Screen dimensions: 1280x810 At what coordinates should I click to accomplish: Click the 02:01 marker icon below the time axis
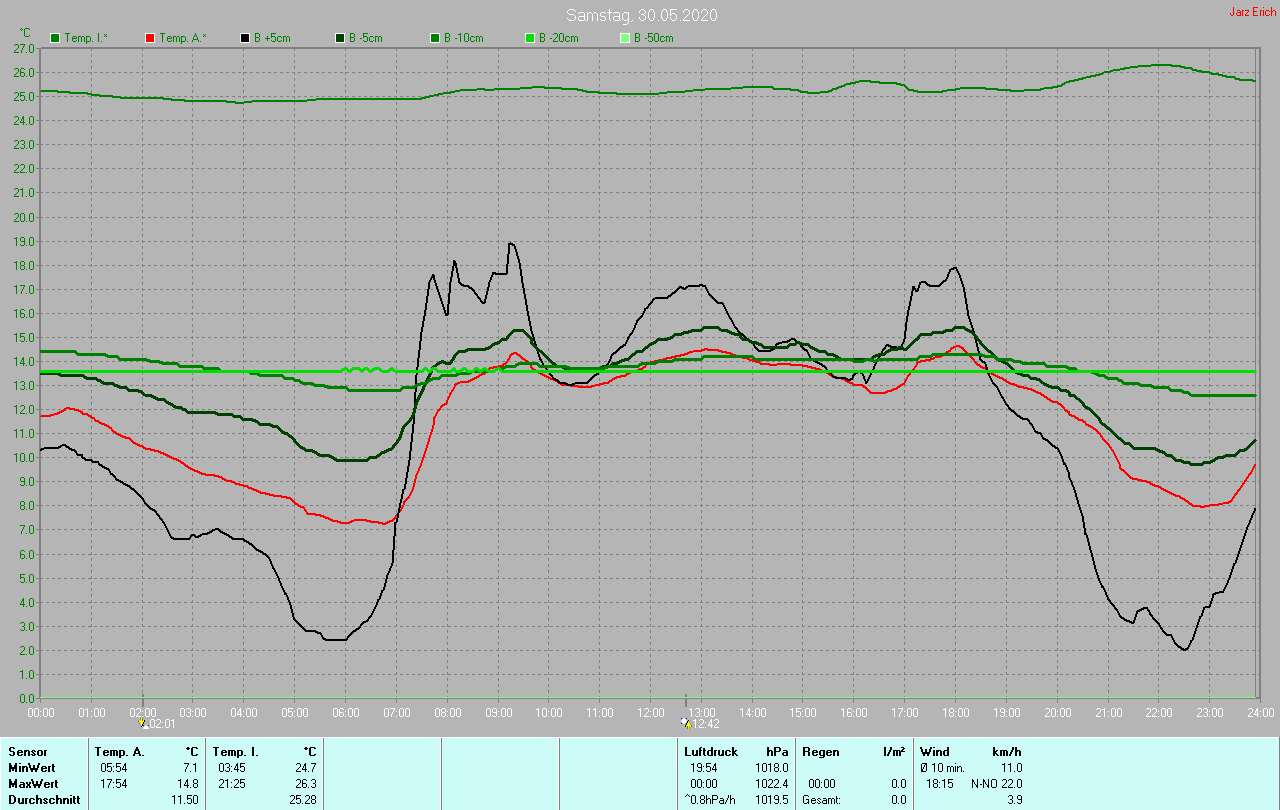tap(143, 723)
